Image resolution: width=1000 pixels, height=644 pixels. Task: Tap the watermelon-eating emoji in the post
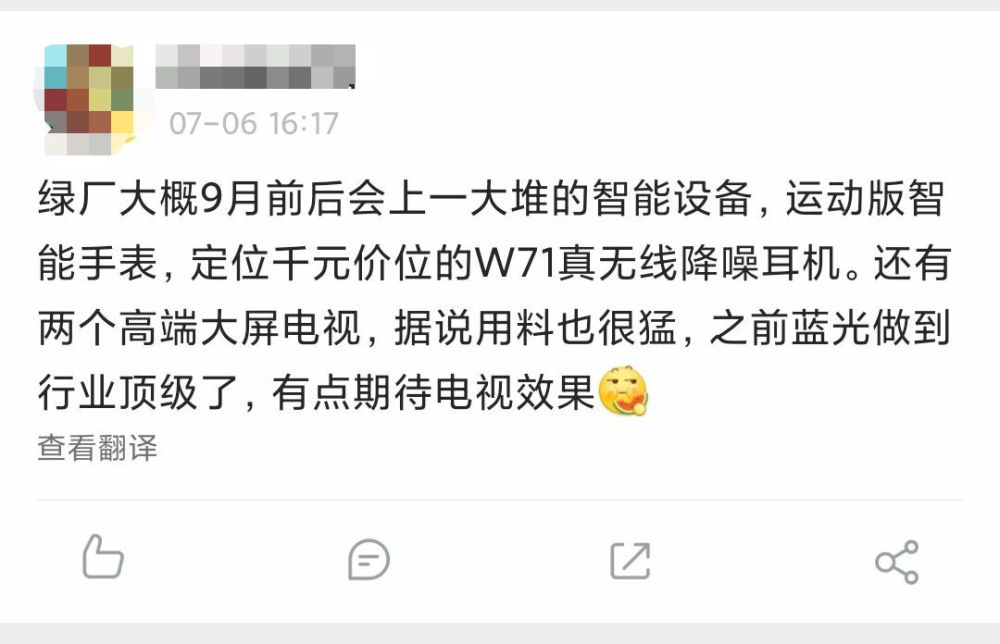(623, 391)
